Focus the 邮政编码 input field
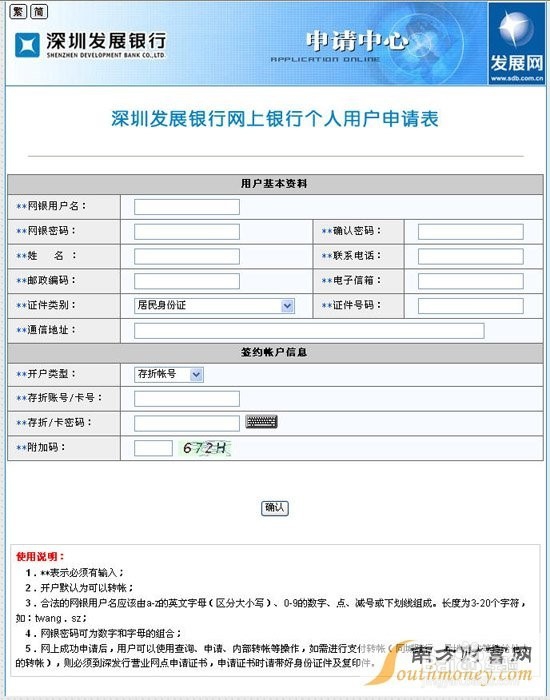Viewport: 550px width, 700px height. pos(187,281)
